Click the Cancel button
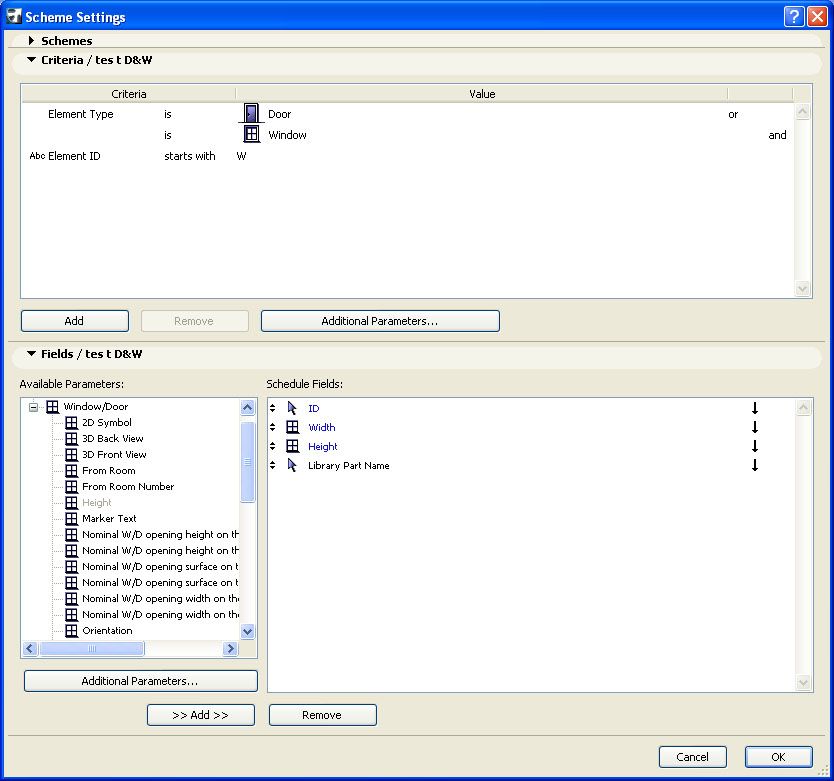This screenshot has height=781, width=834. tap(693, 757)
